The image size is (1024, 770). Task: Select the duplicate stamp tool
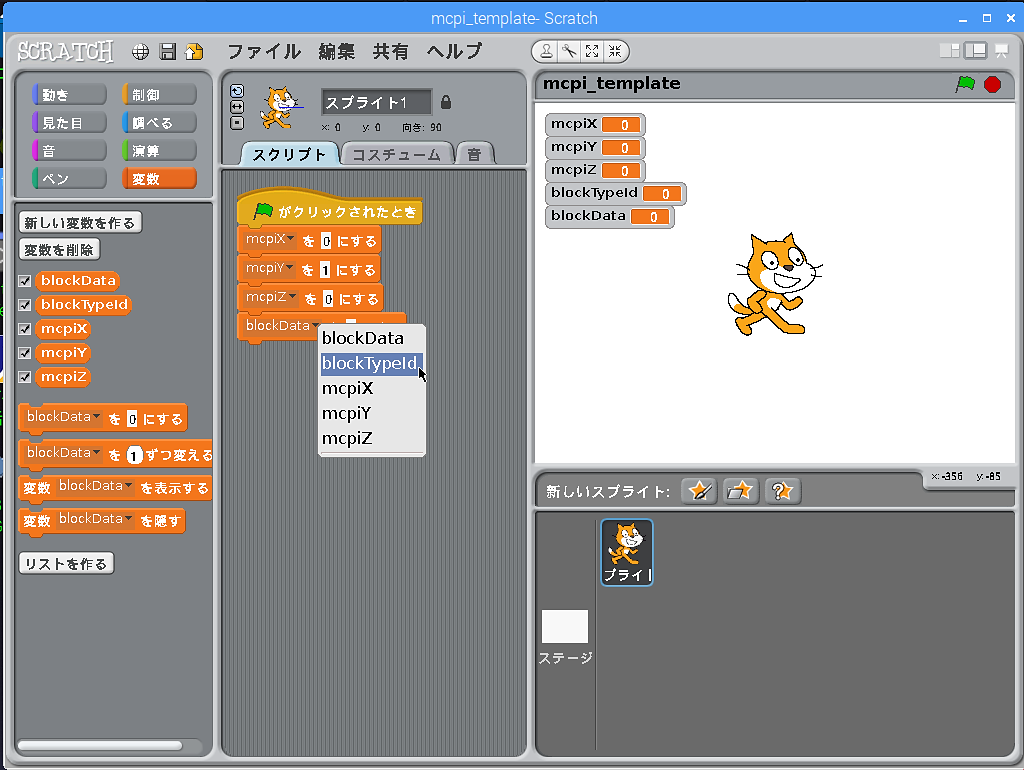pos(547,51)
